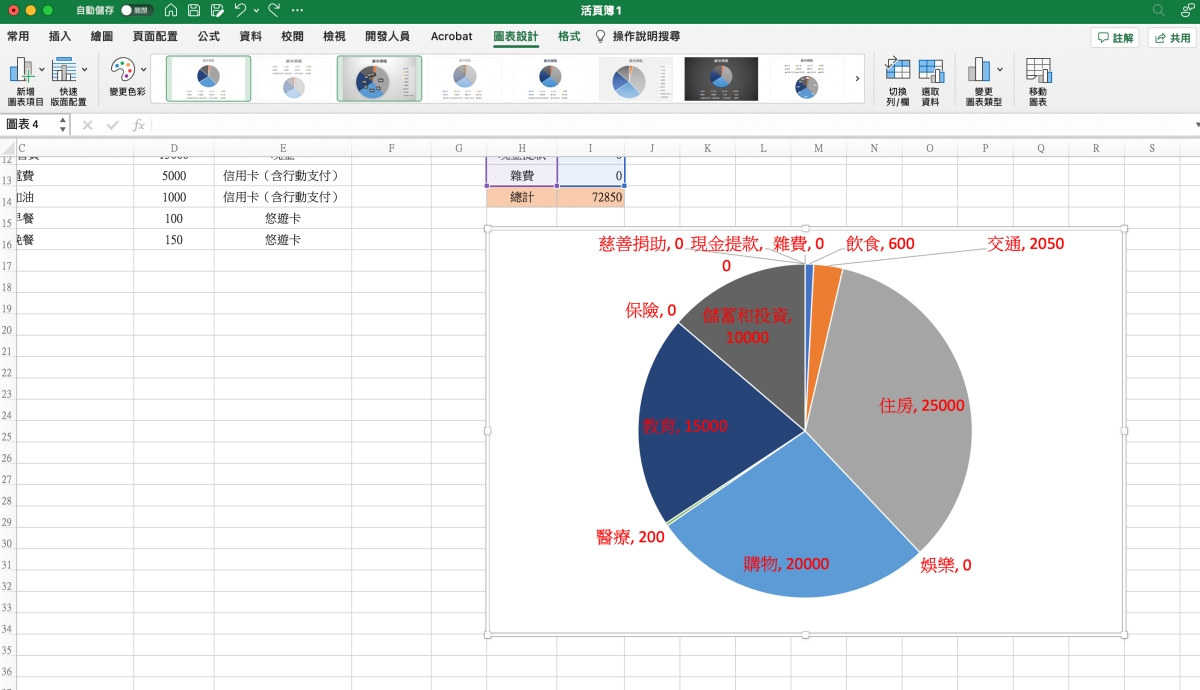This screenshot has width=1200, height=690.
Task: Open the collaboration people icon at top right
Action: click(x=1187, y=10)
